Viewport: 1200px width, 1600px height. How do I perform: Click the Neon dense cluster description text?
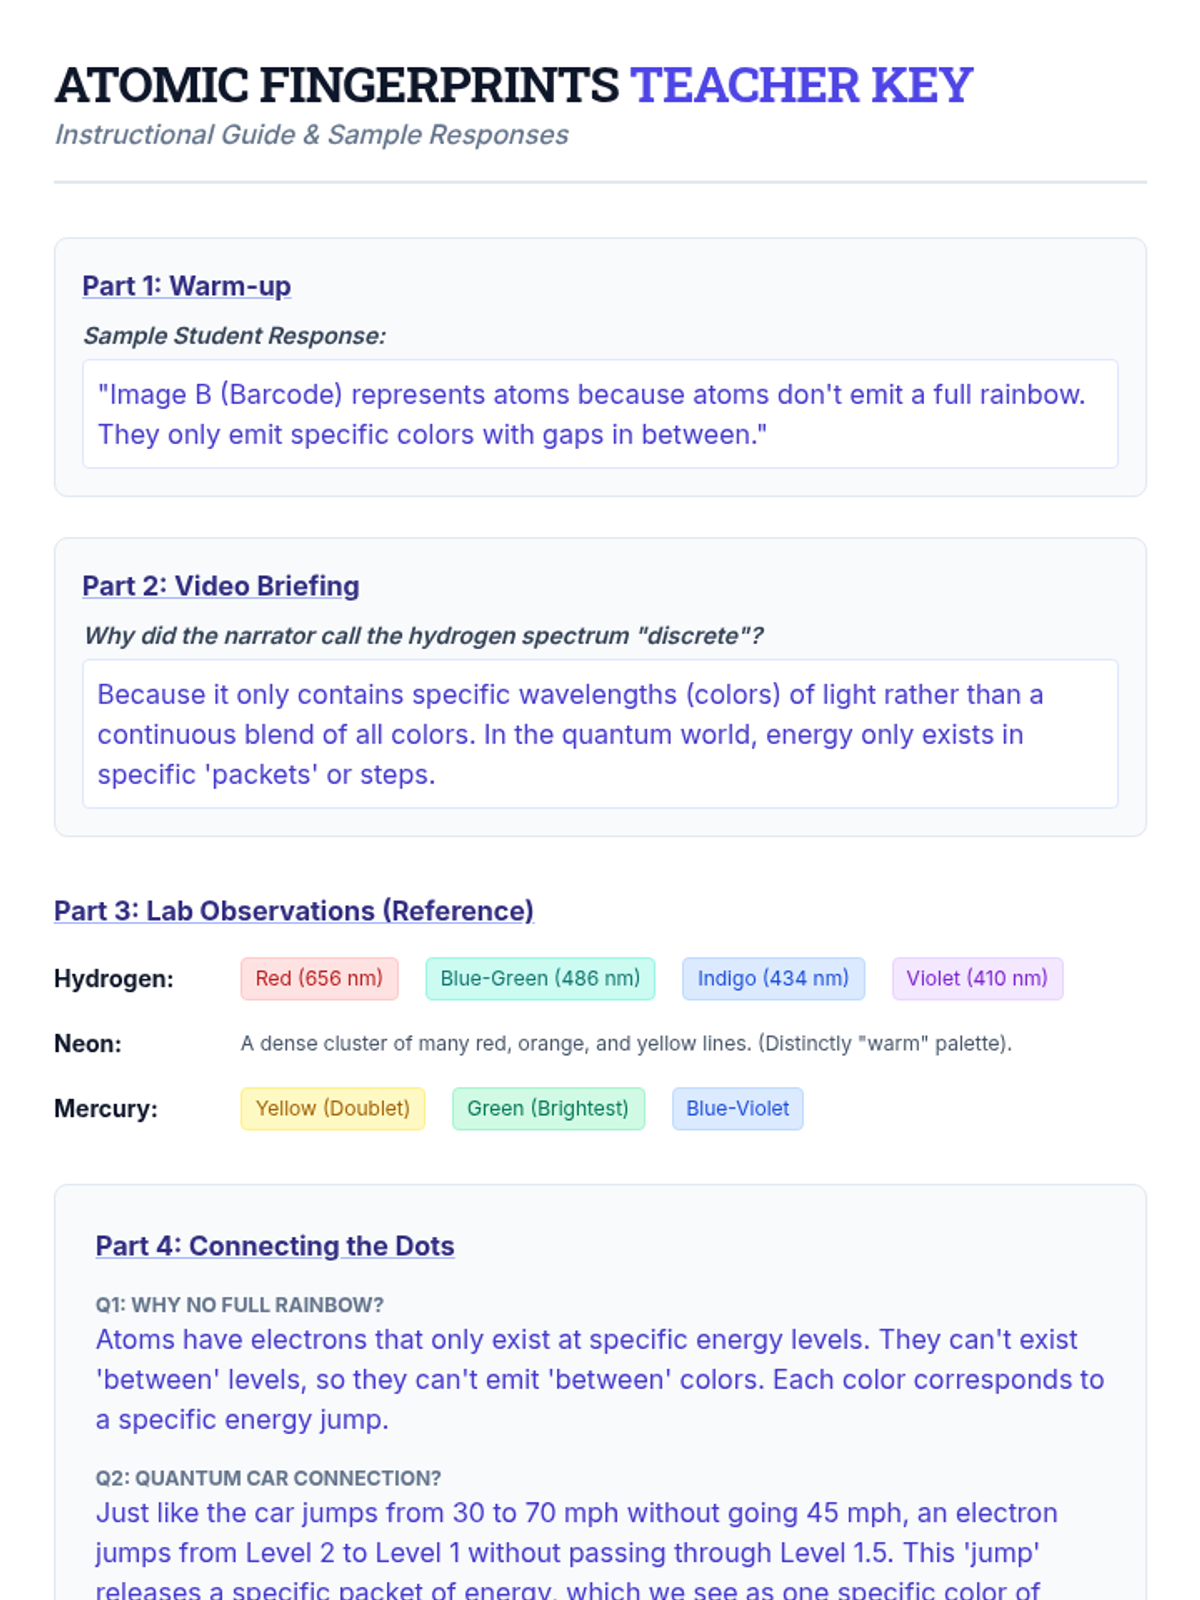(x=626, y=1044)
